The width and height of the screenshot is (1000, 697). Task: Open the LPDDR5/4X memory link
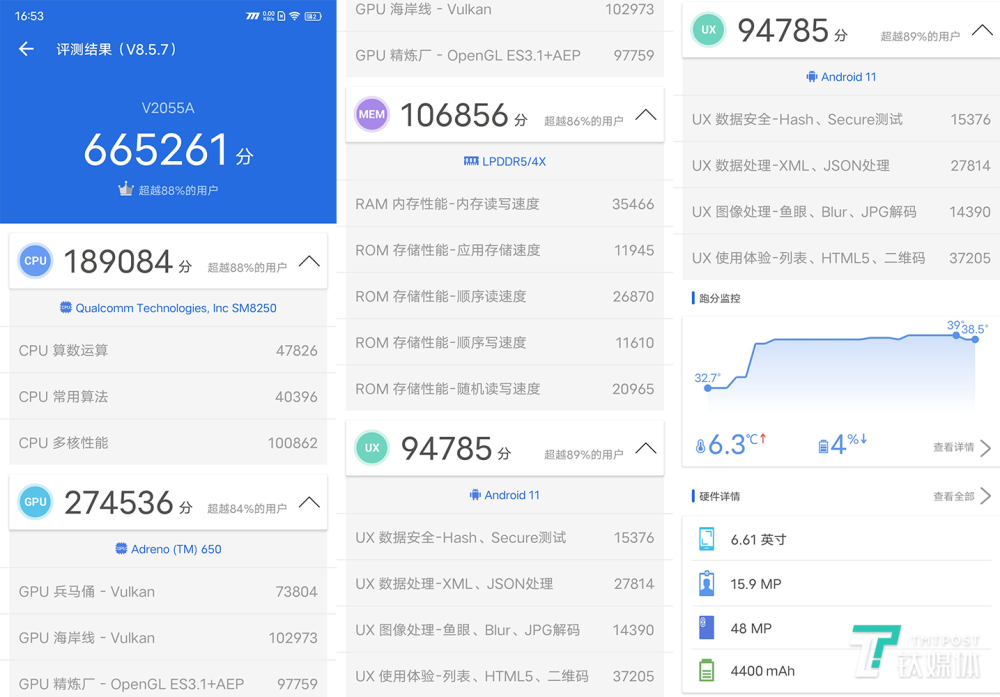[x=505, y=161]
